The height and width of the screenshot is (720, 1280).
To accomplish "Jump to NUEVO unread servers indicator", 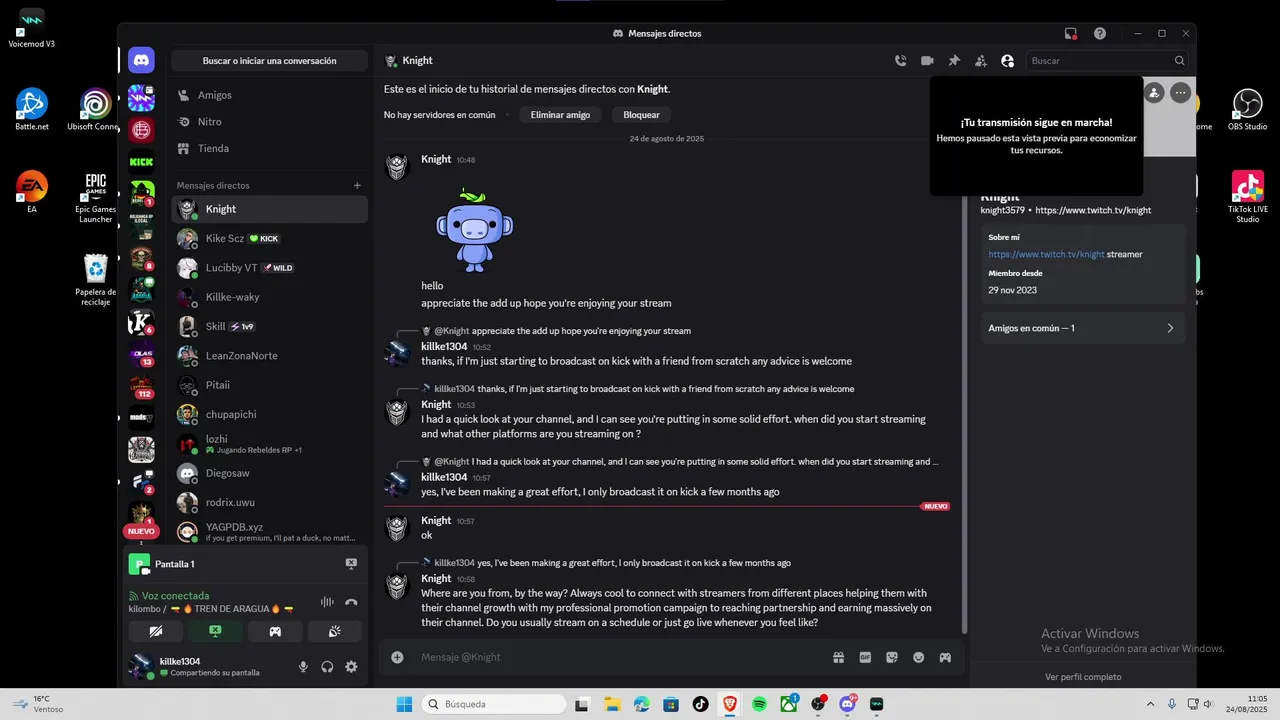I will click(x=141, y=531).
